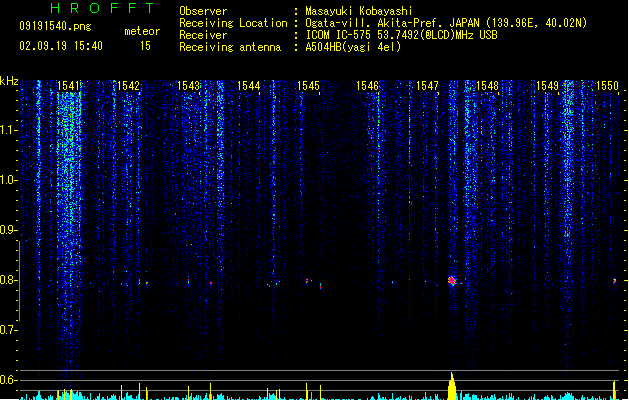Select the Ogata-vill. Akita-Pref. JAPAN location text
The width and height of the screenshot is (629, 400).
pos(446,23)
